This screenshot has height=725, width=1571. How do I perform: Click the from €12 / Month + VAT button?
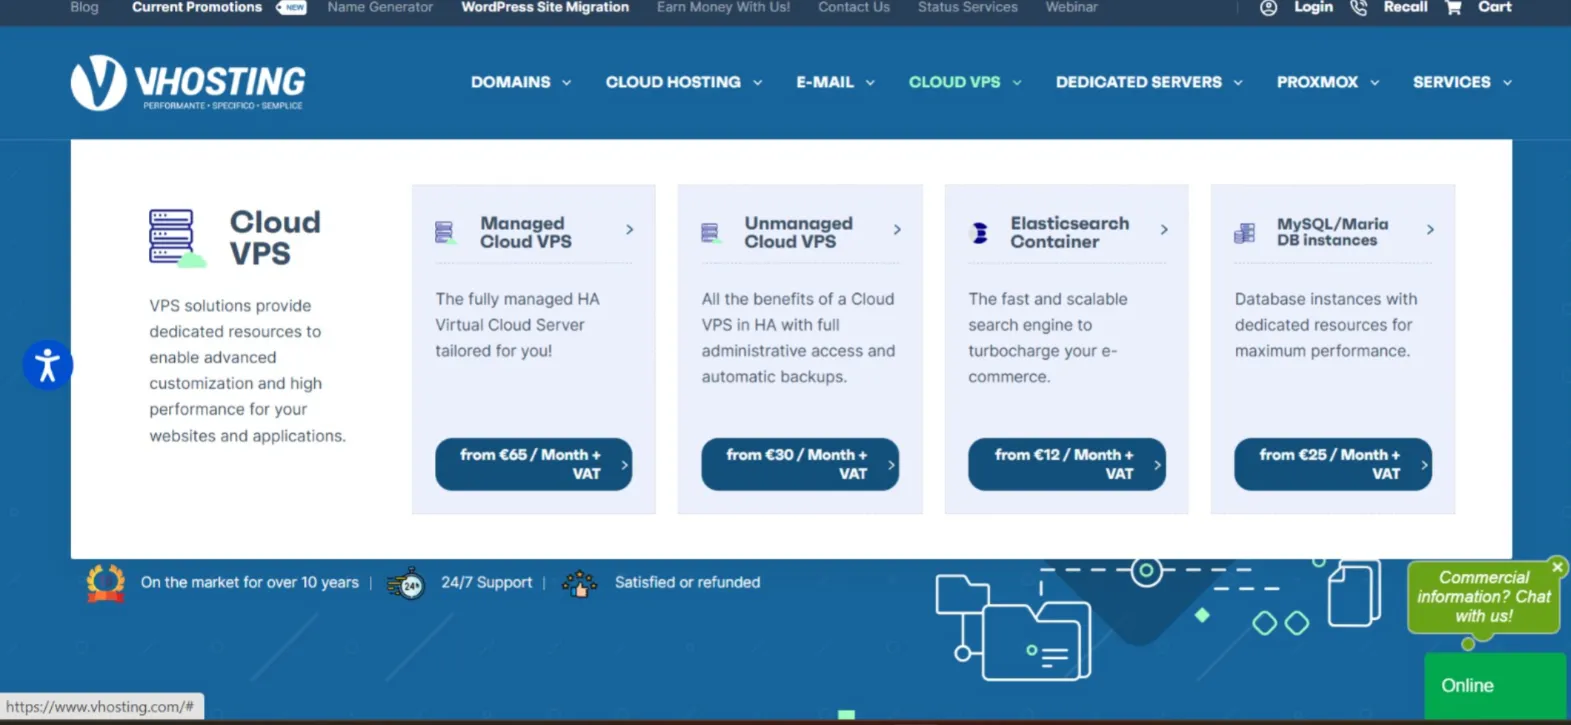point(1066,464)
